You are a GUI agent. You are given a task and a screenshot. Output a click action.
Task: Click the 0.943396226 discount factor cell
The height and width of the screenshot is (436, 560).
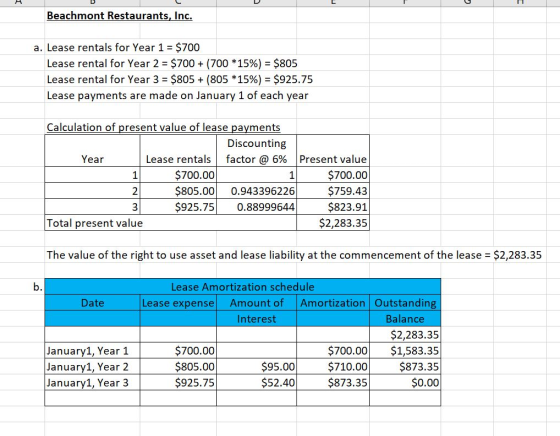(x=256, y=191)
